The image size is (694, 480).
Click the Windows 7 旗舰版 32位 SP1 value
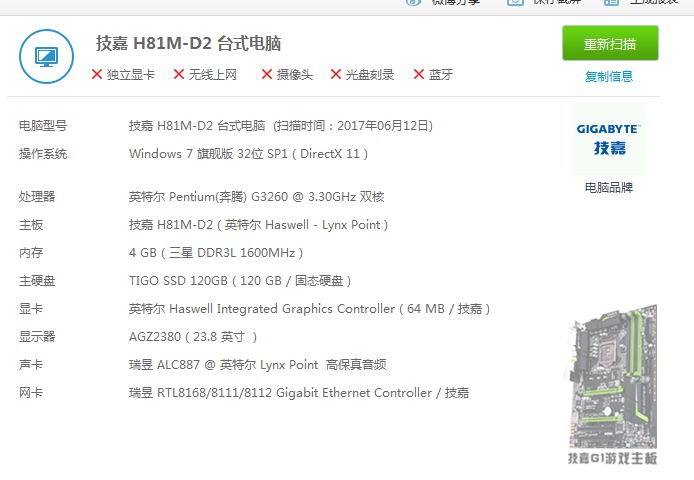(248, 154)
